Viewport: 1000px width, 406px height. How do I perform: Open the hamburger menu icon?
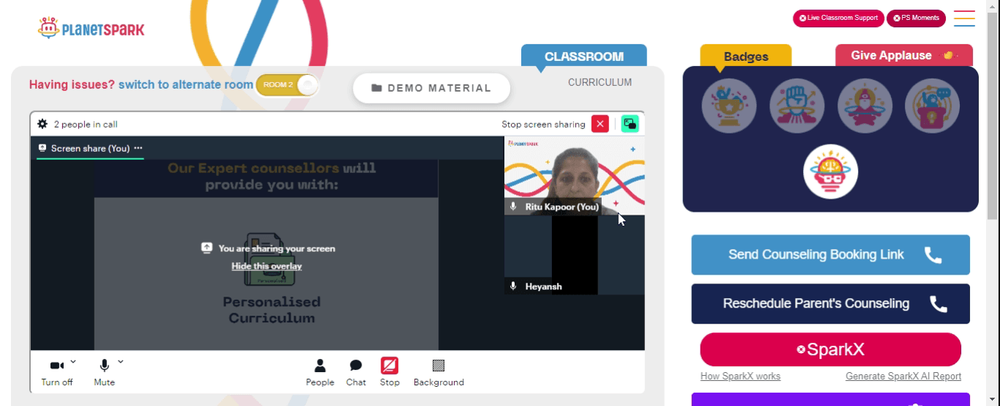(x=964, y=18)
